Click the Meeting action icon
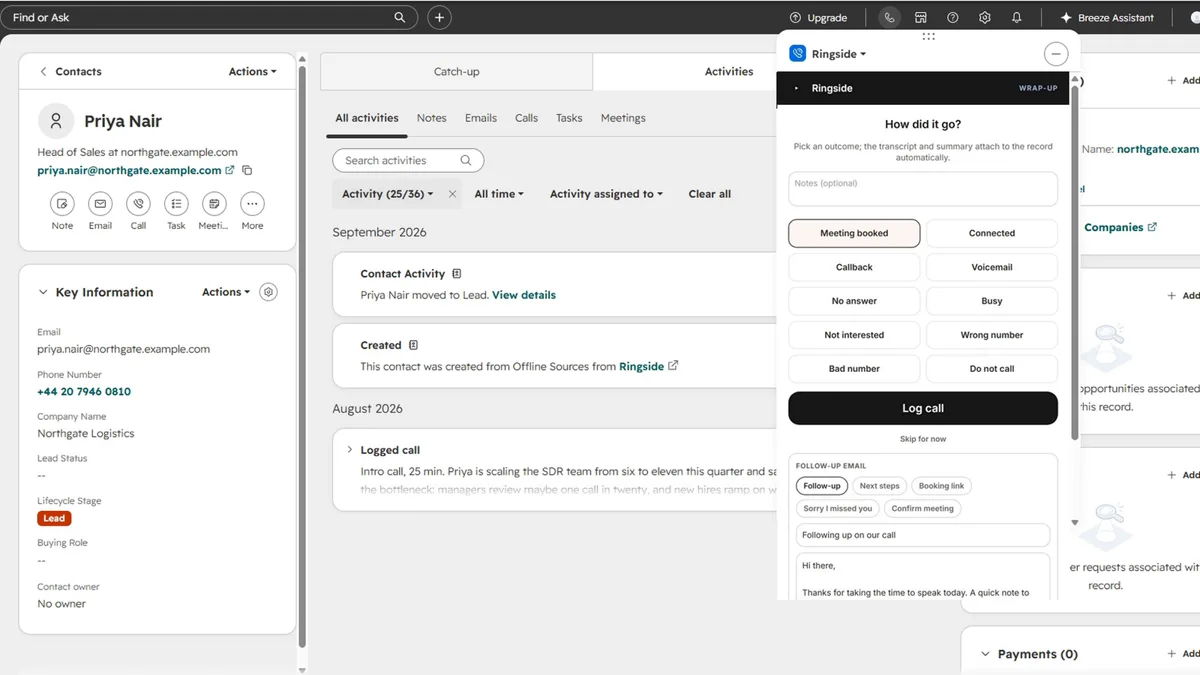The width and height of the screenshot is (1200, 675). [214, 203]
